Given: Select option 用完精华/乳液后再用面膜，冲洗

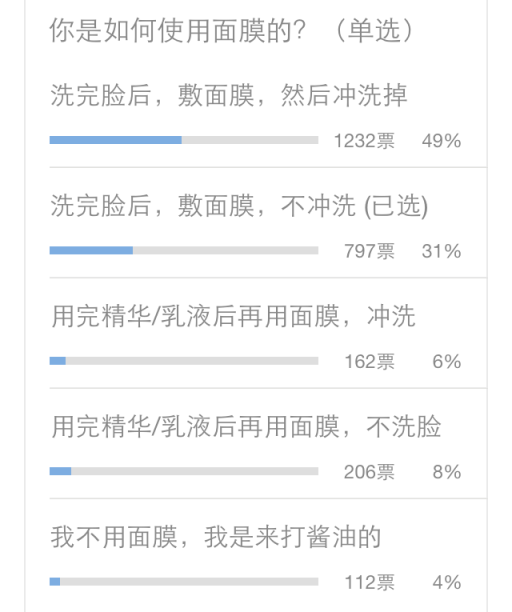Looking at the screenshot, I should pos(233,316).
